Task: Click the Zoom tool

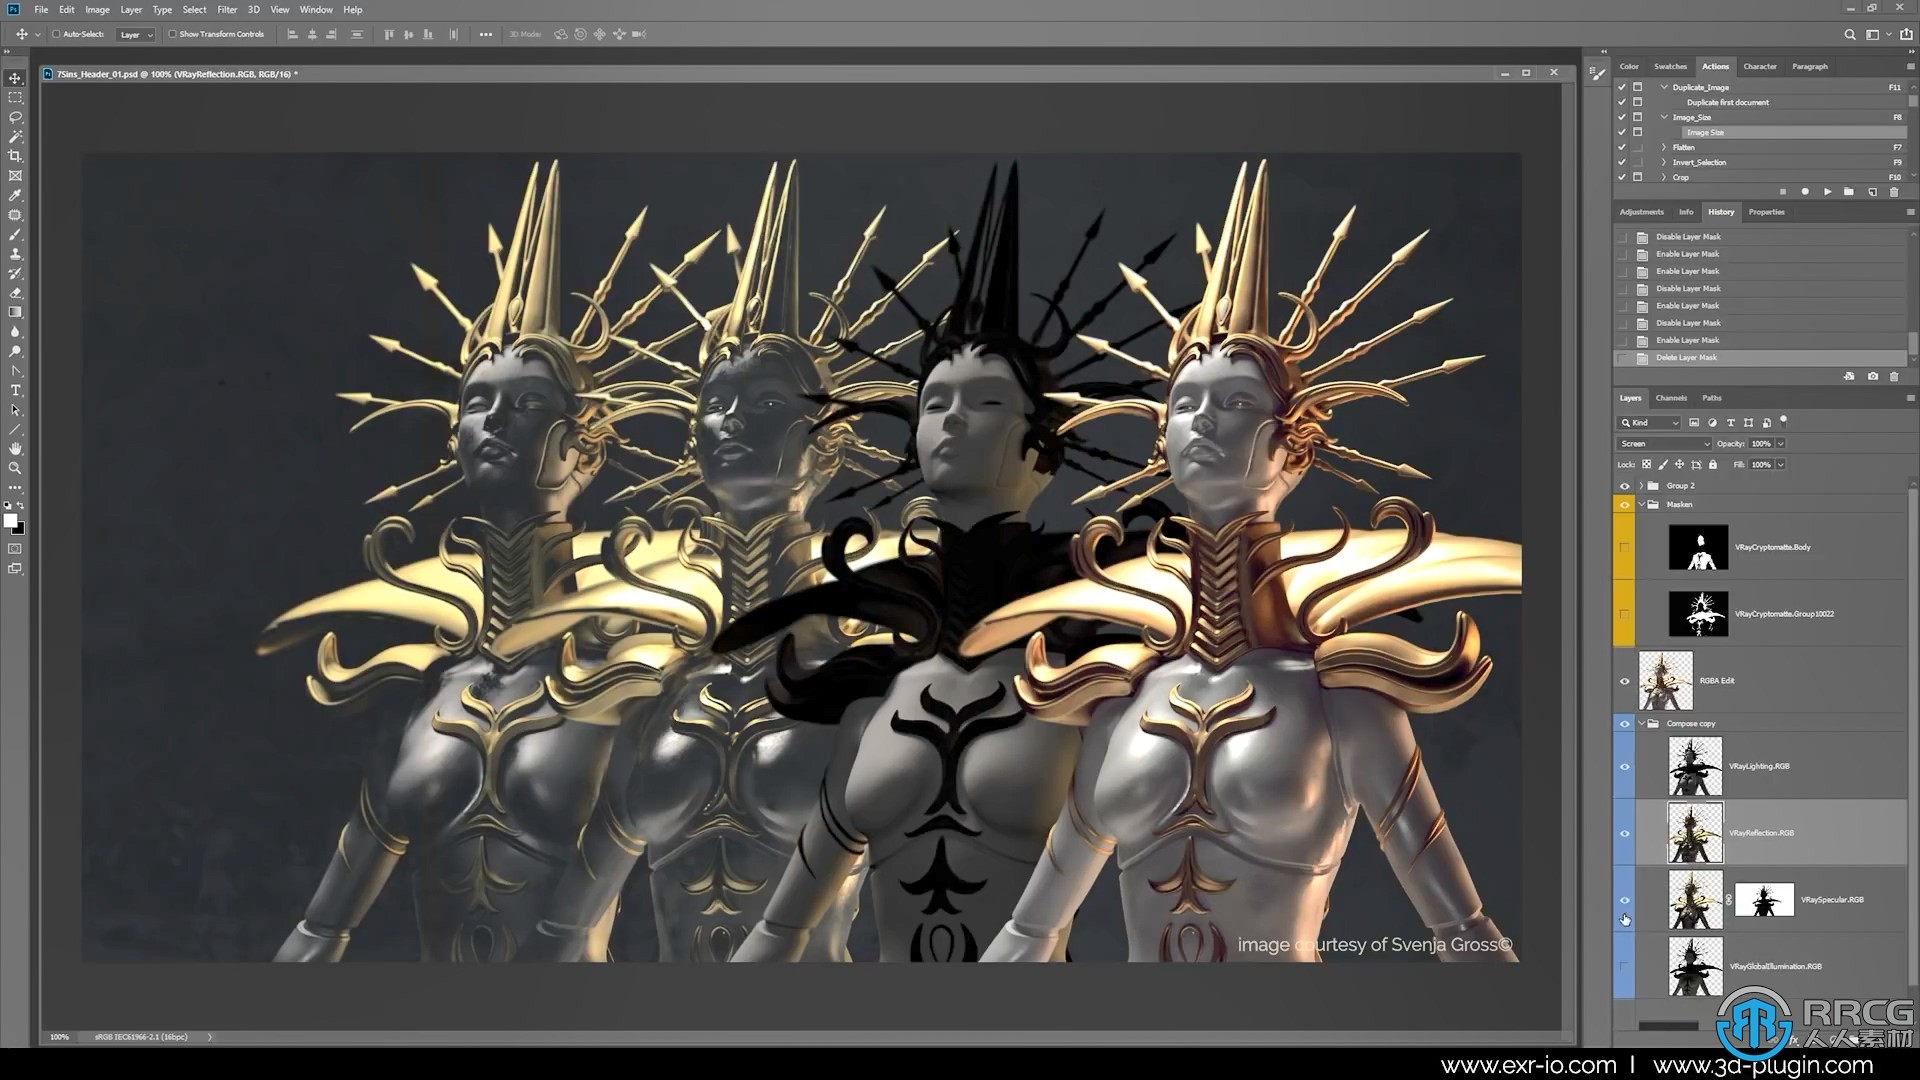Action: (x=15, y=468)
